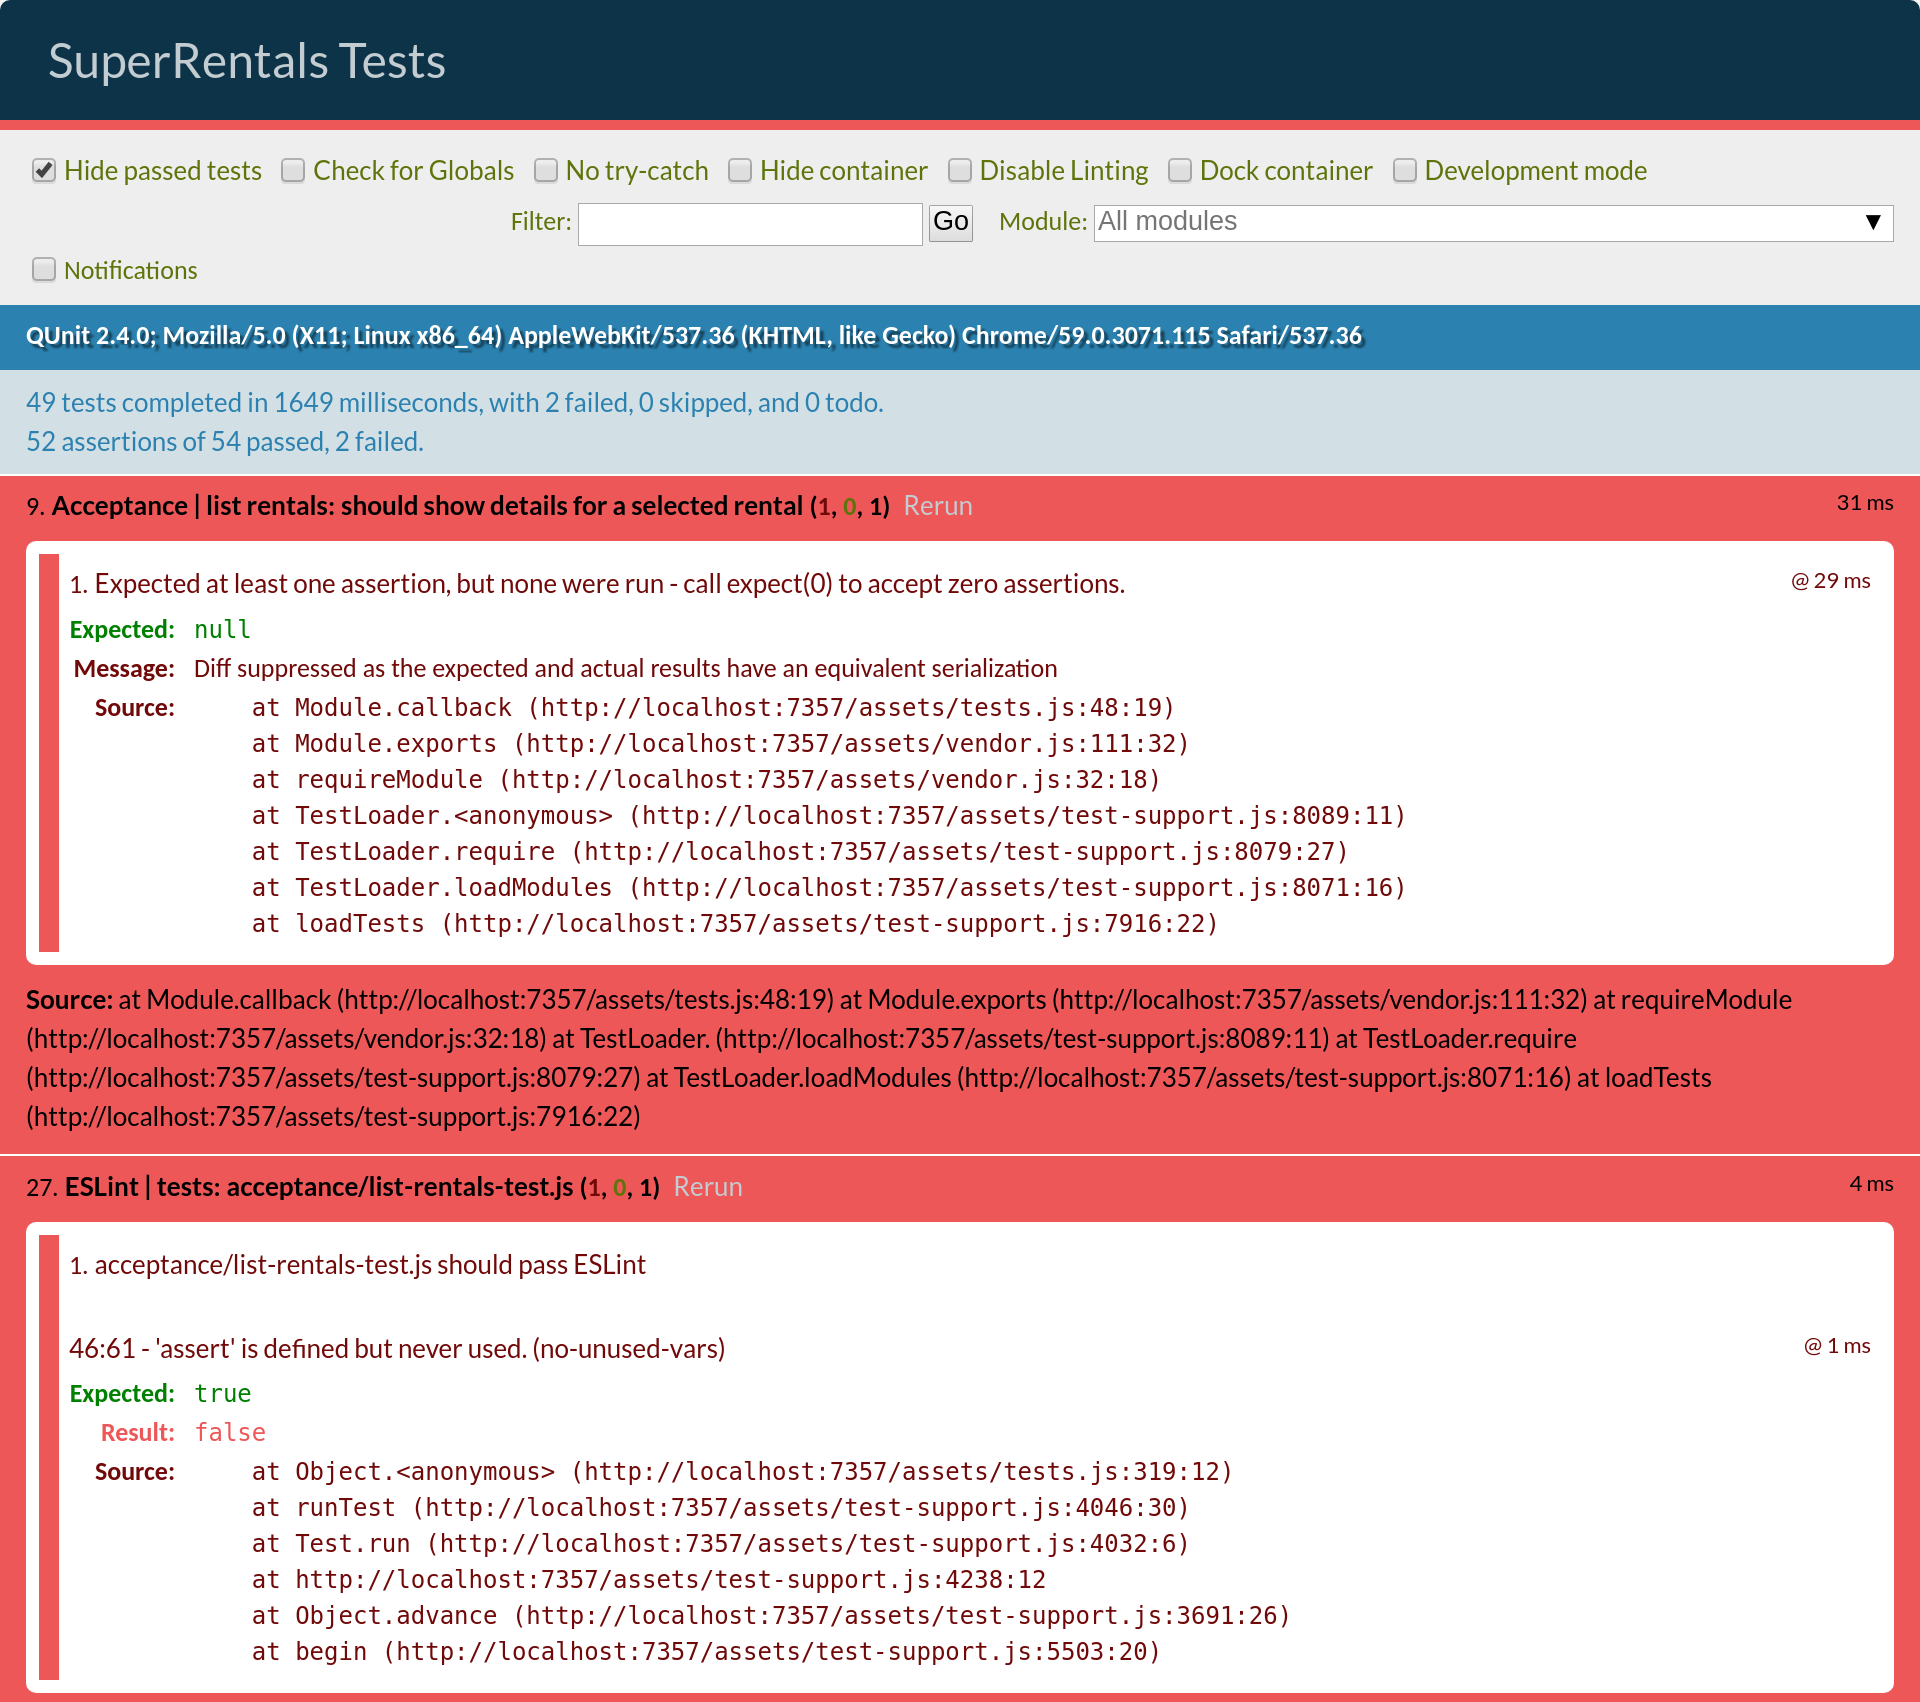Screen dimensions: 1920x1702
Task: Enable the No try-catch option
Action: (x=547, y=171)
